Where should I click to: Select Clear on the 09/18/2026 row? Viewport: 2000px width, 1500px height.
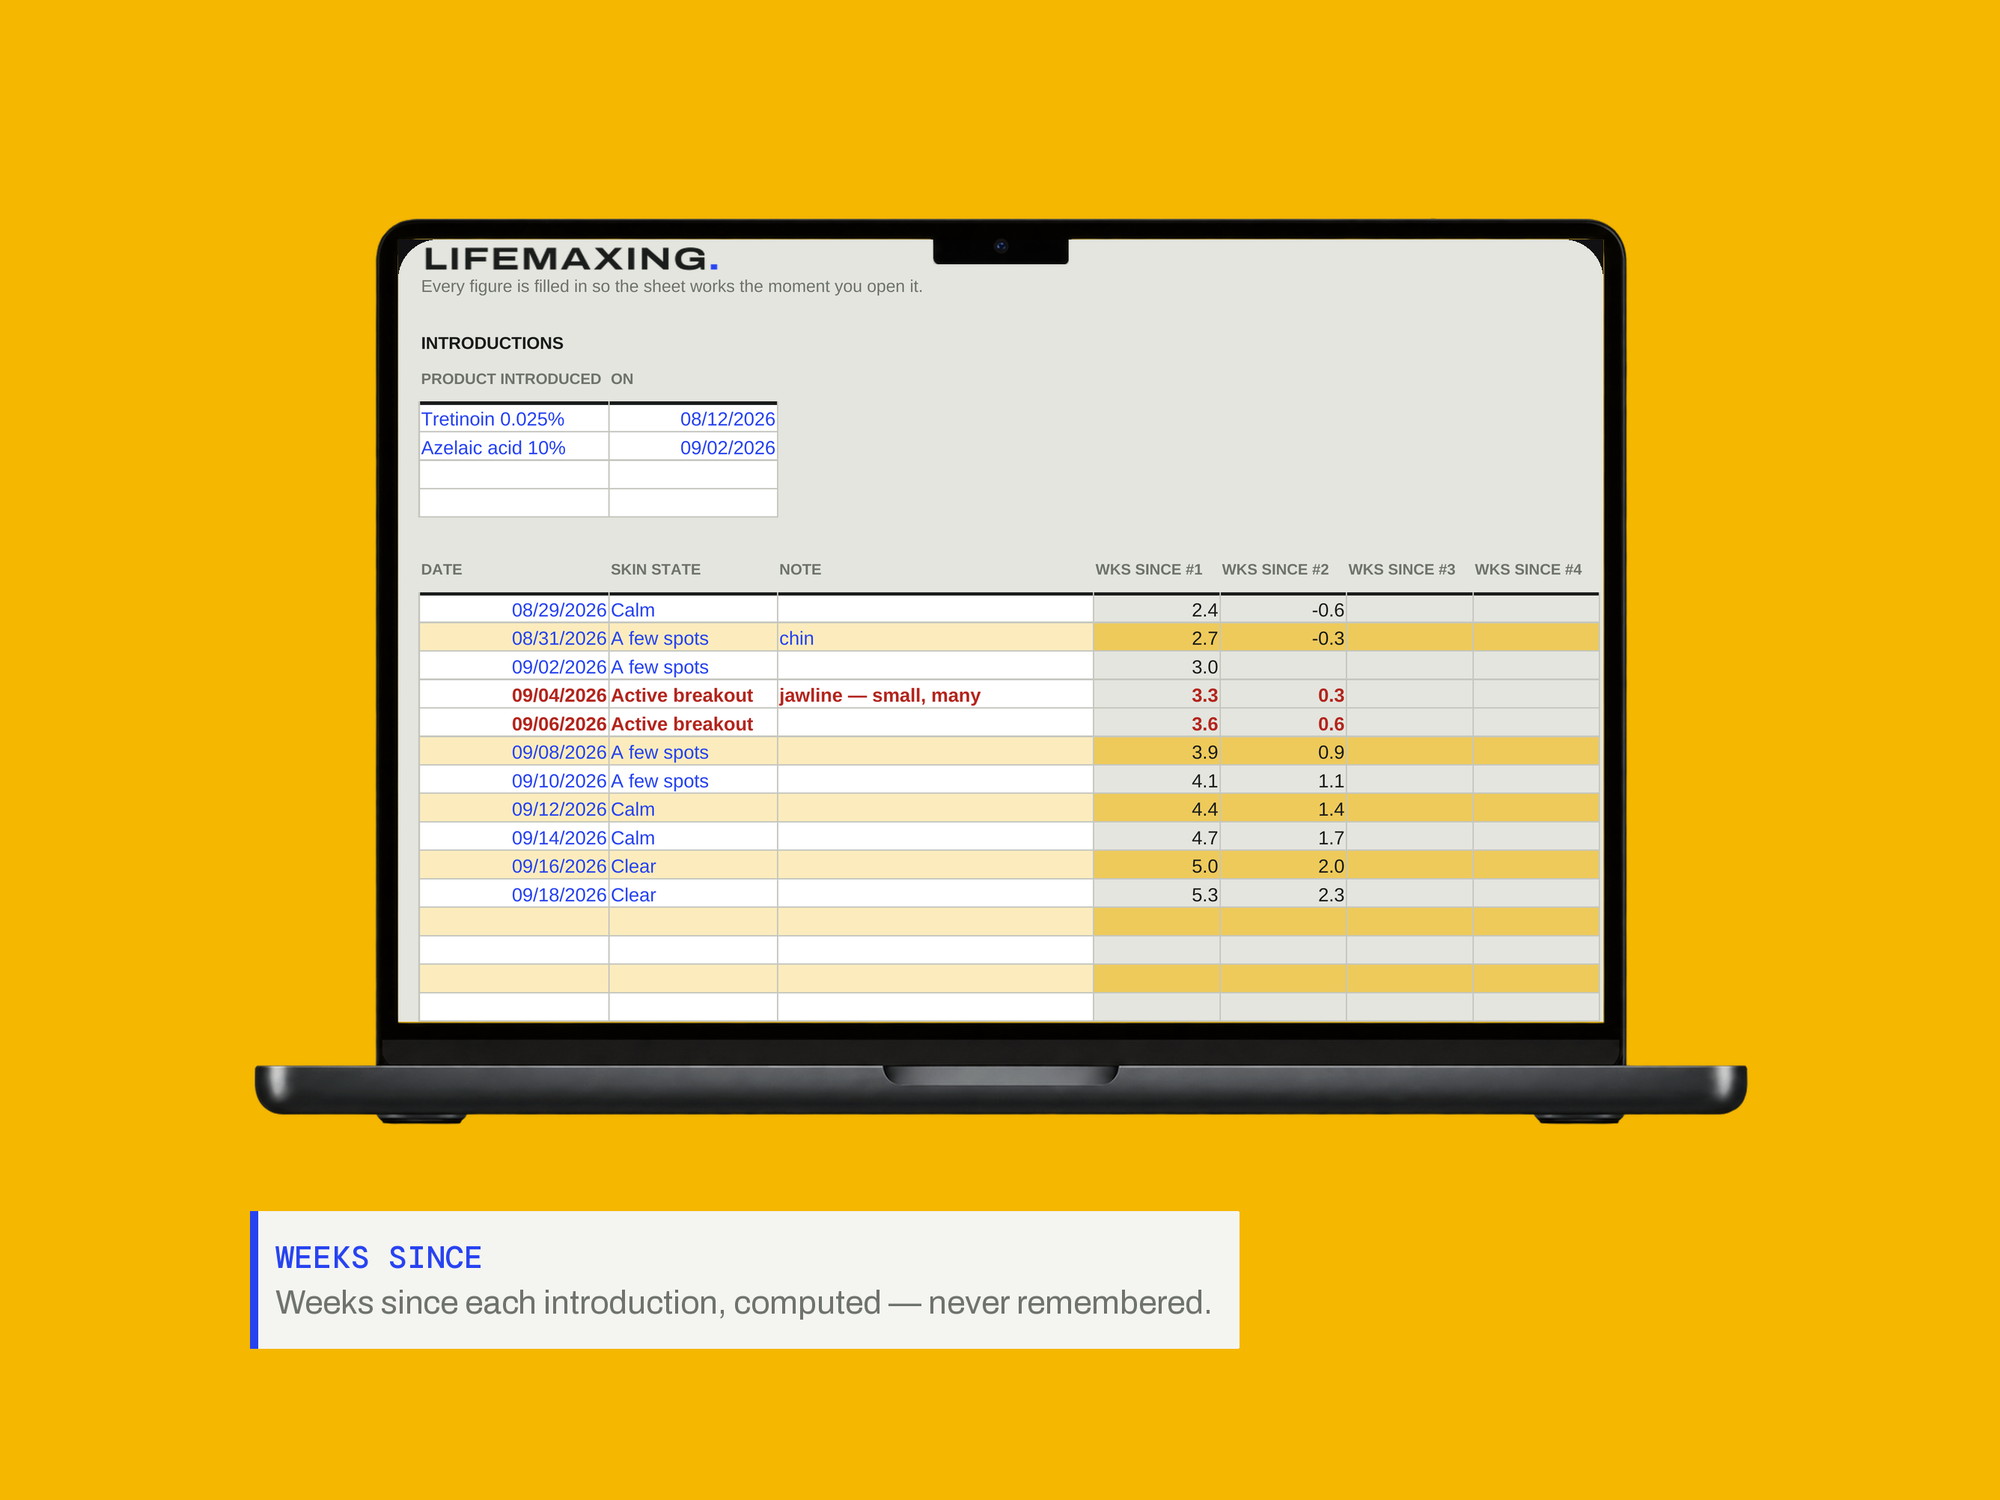coord(693,894)
